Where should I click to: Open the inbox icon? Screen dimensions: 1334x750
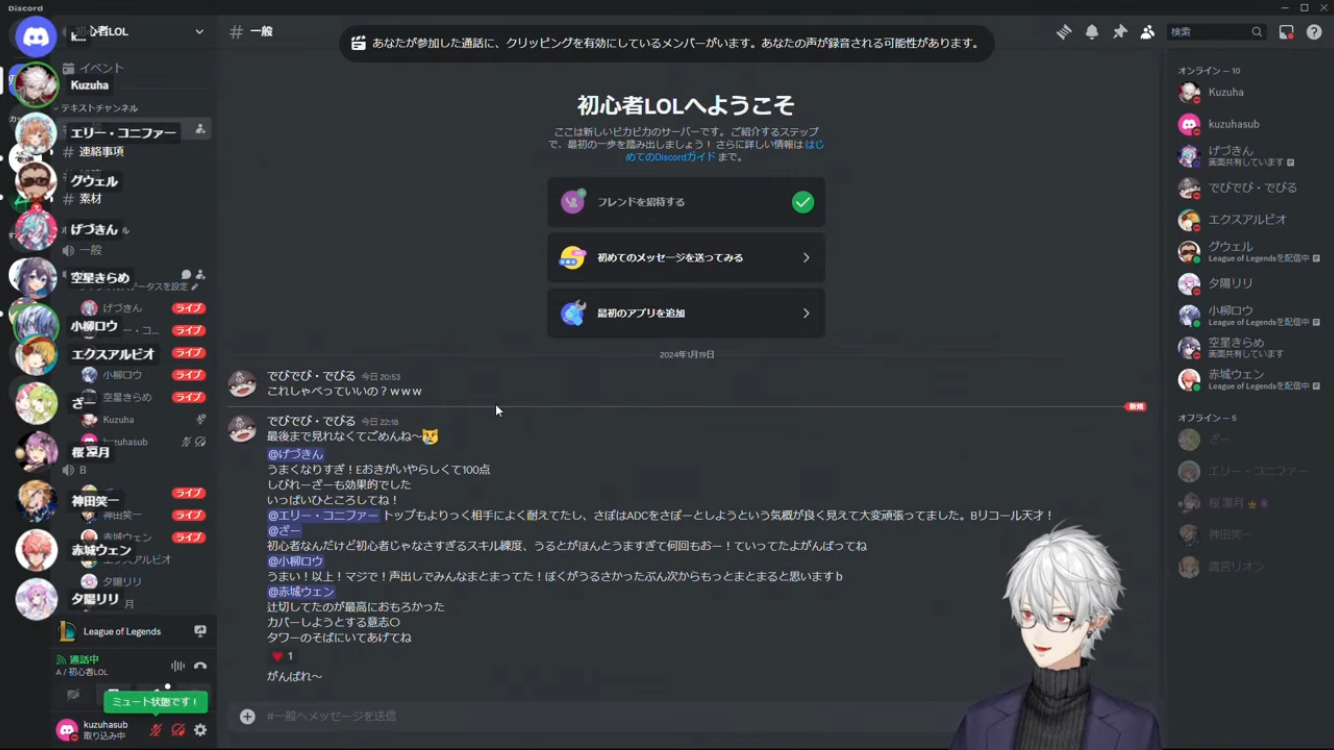click(x=1287, y=32)
